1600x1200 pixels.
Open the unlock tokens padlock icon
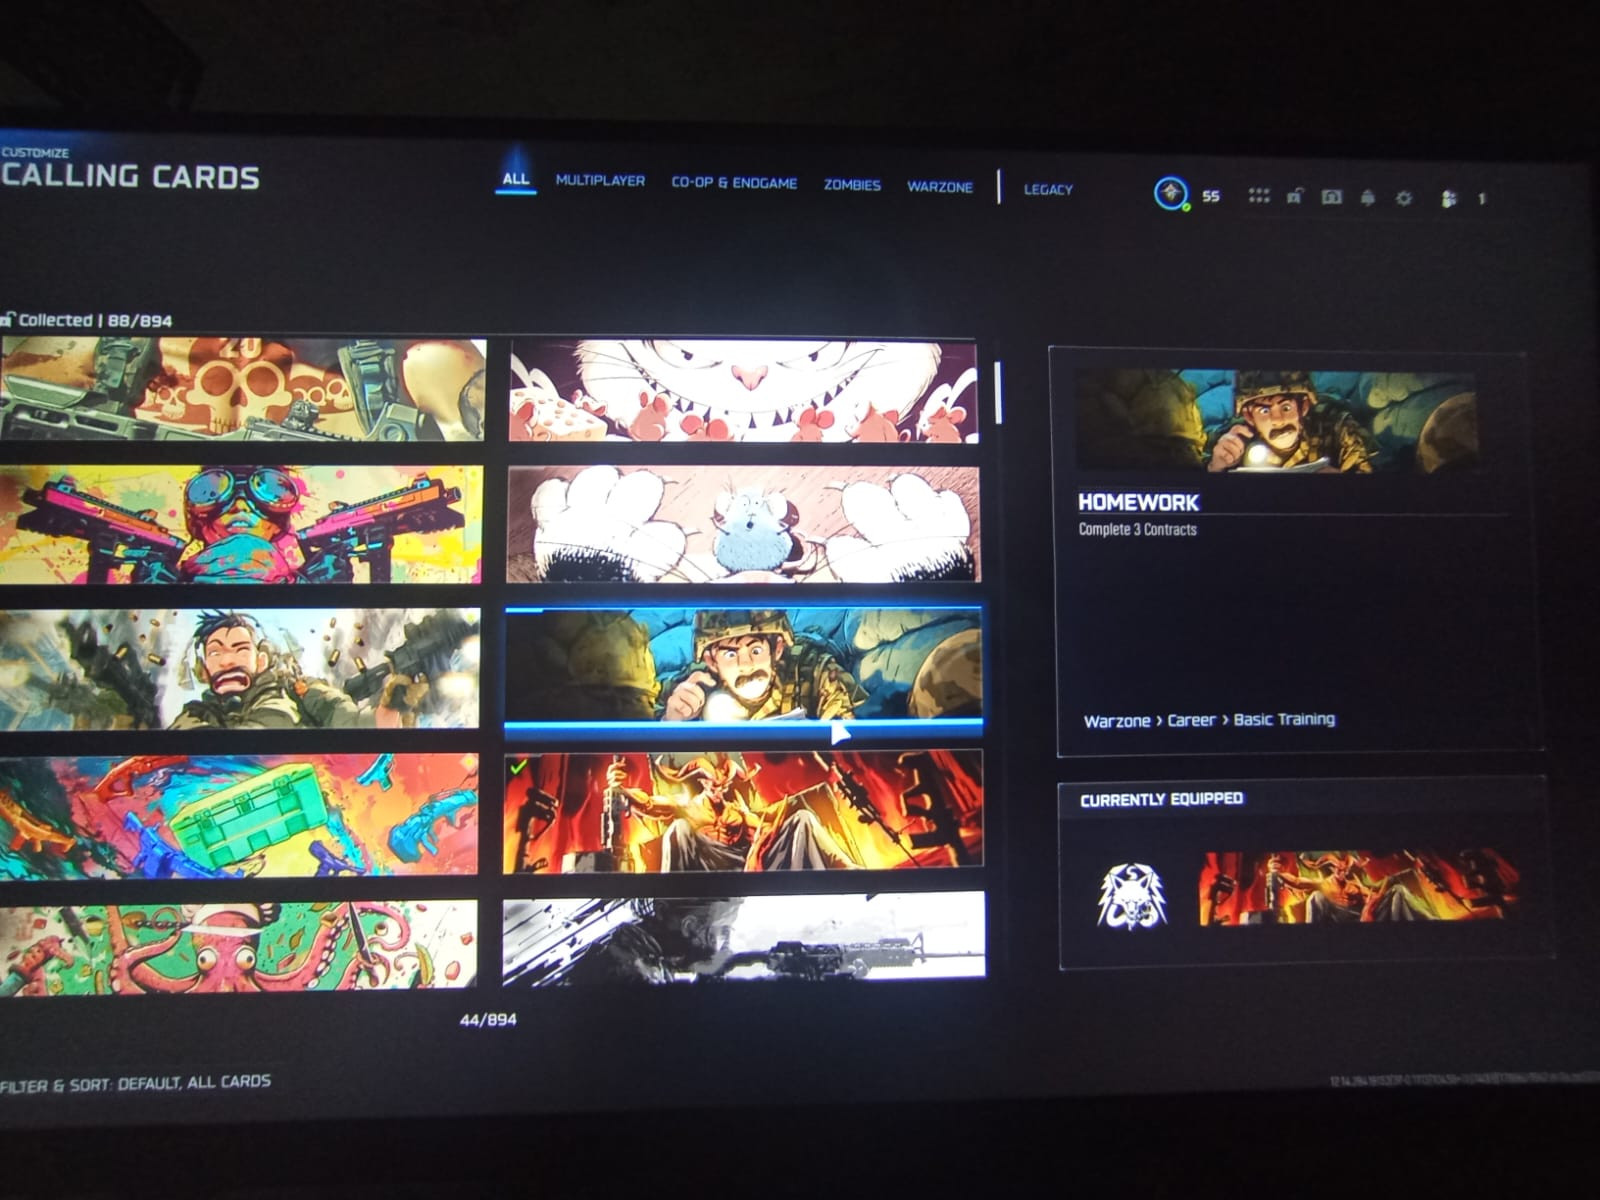point(1295,196)
